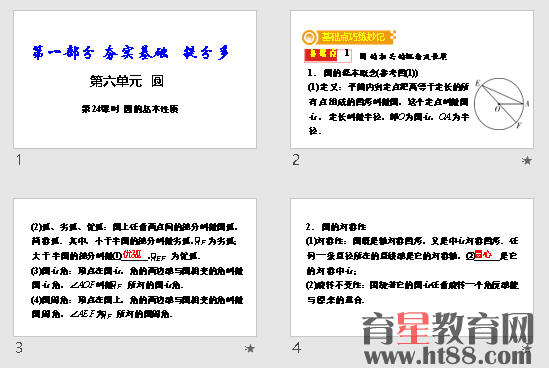Screen dimensions: 549x368
Task: Click slide number 1 label
Action: pyautogui.click(x=19, y=160)
